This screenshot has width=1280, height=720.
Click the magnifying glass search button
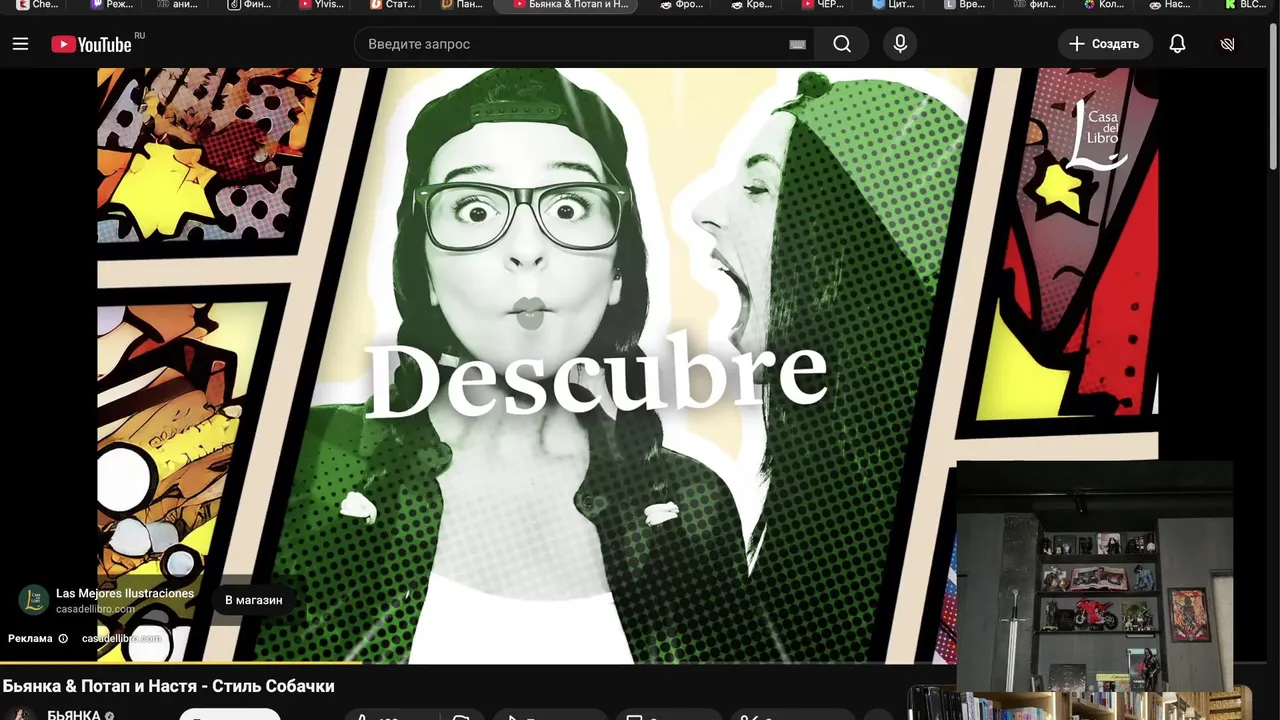point(842,44)
